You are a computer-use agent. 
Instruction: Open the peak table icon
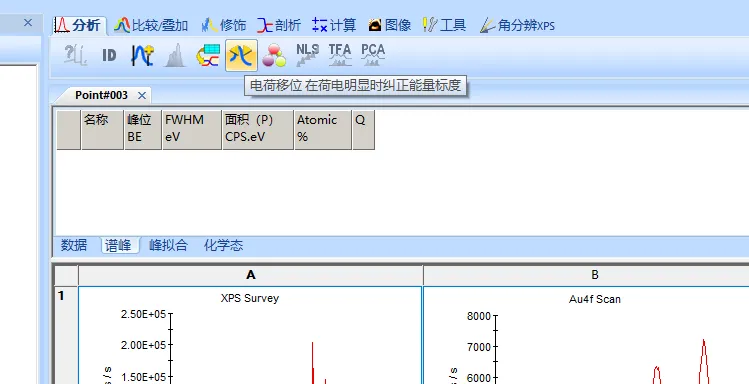pos(208,55)
